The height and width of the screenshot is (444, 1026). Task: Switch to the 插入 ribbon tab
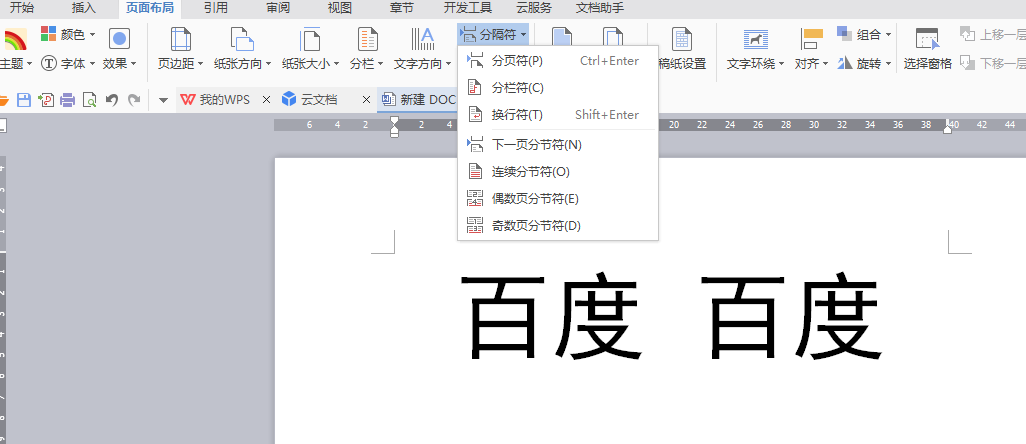(84, 9)
